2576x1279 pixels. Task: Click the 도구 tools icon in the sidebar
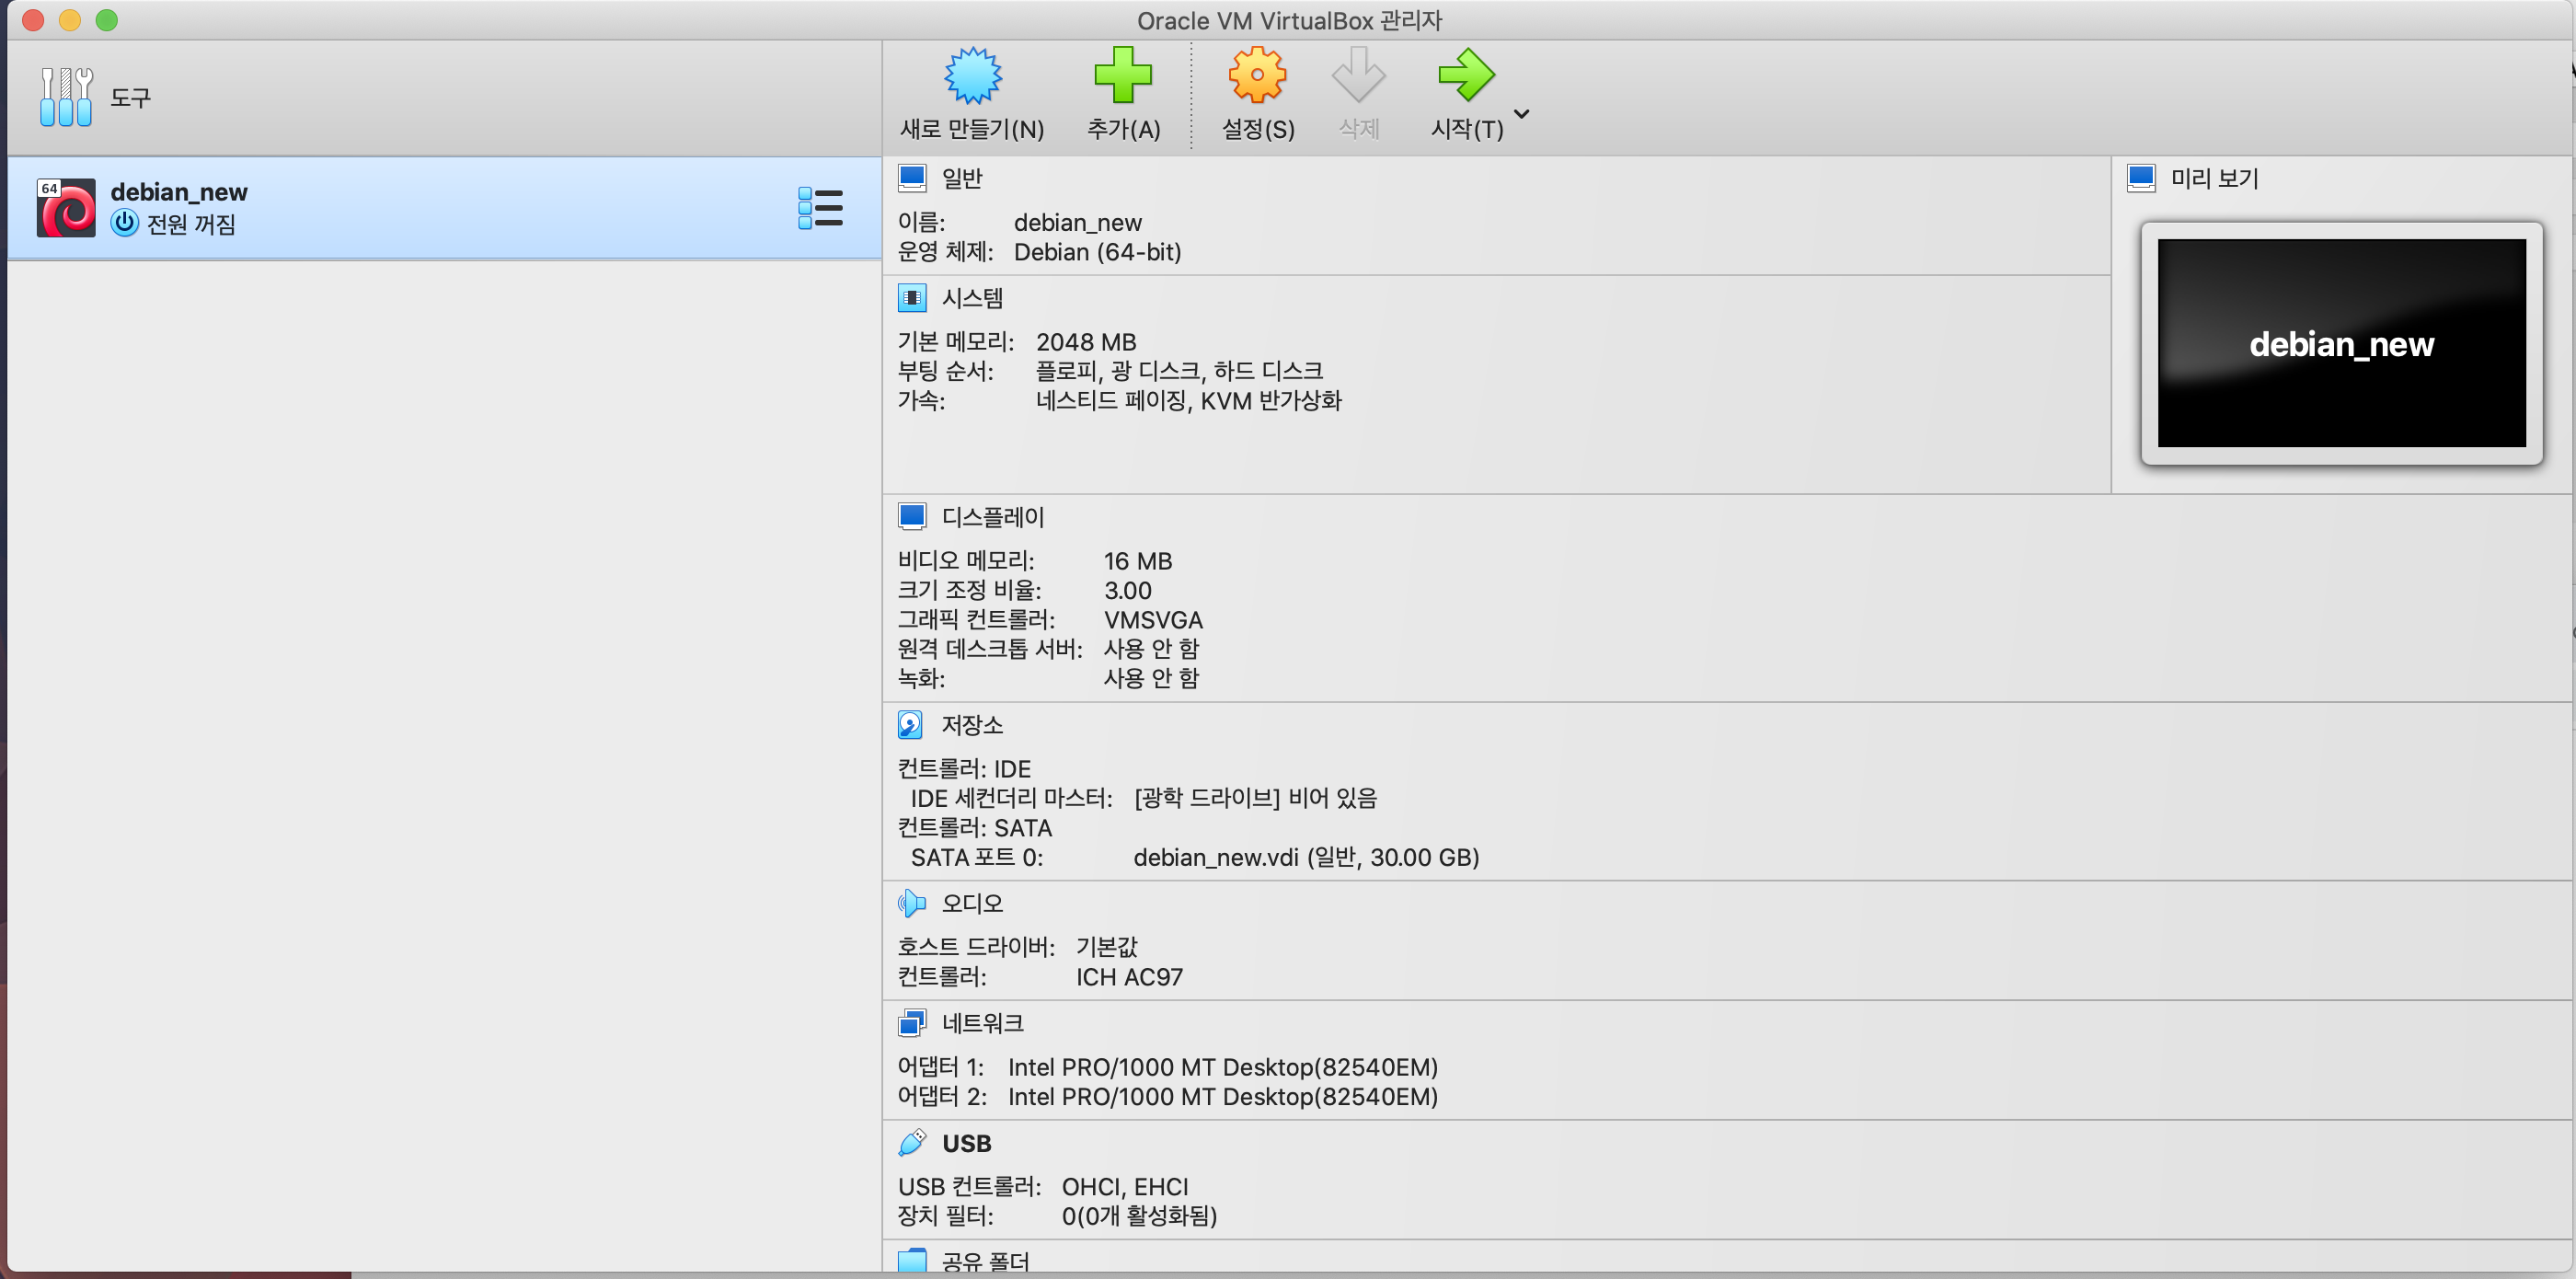point(66,97)
